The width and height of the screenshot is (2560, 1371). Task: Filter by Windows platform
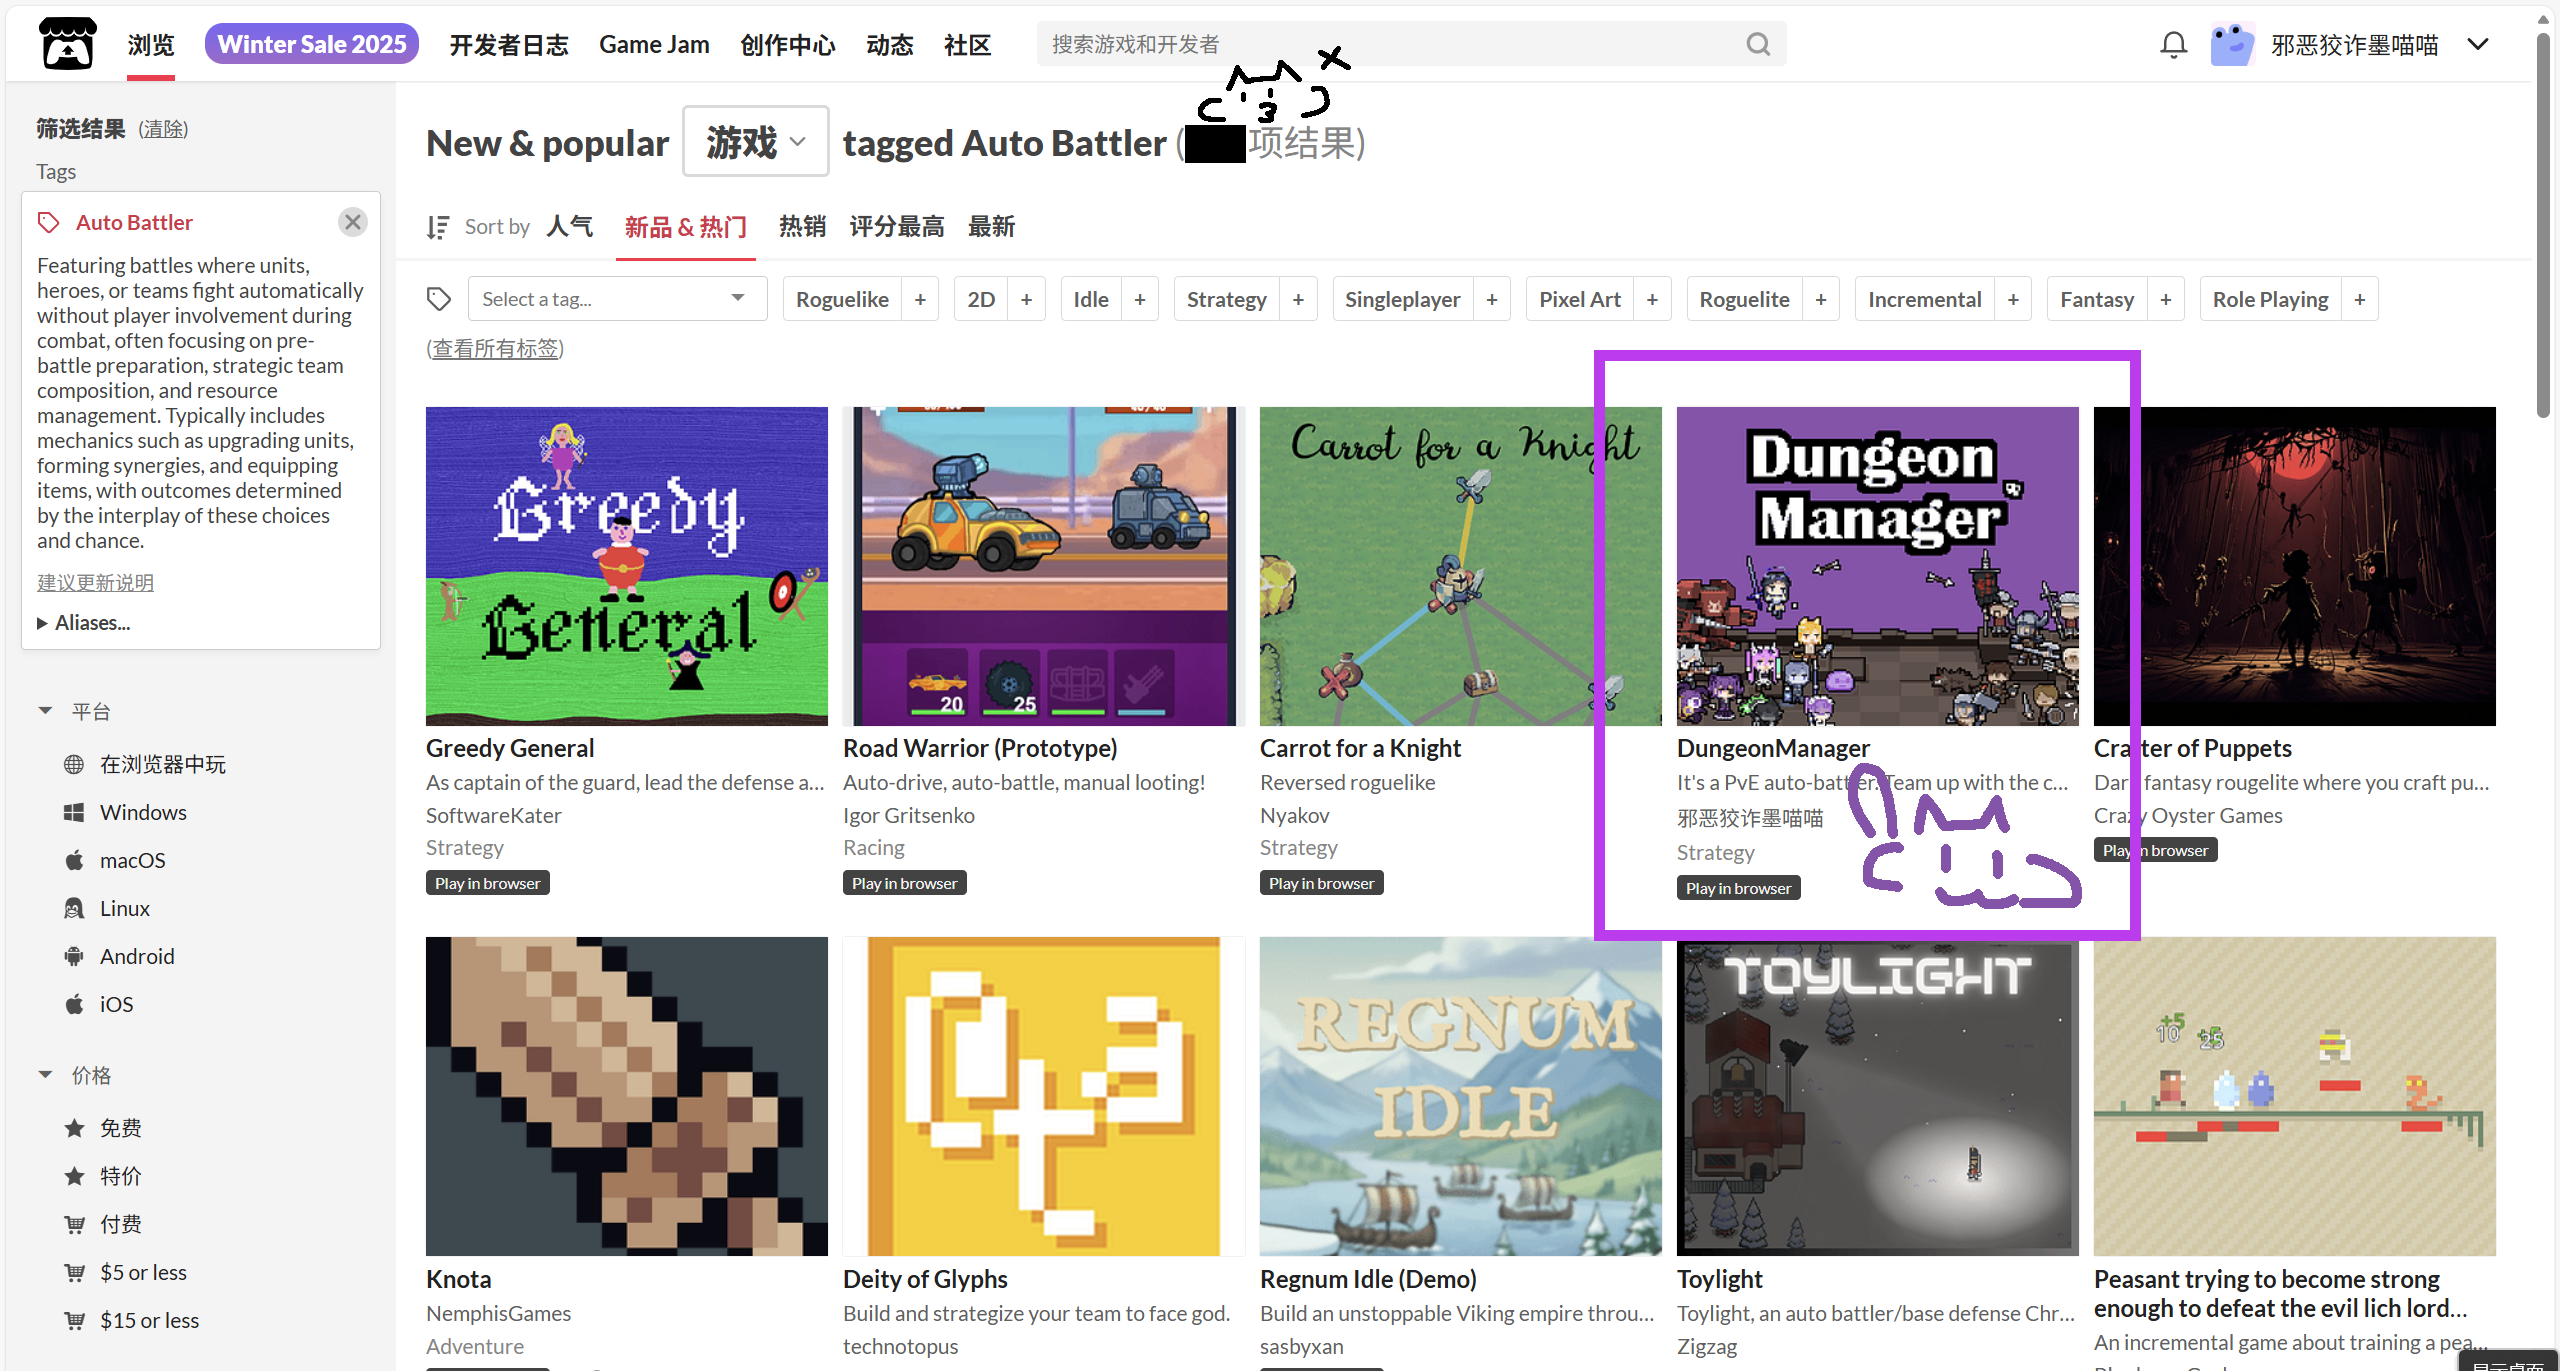tap(143, 812)
